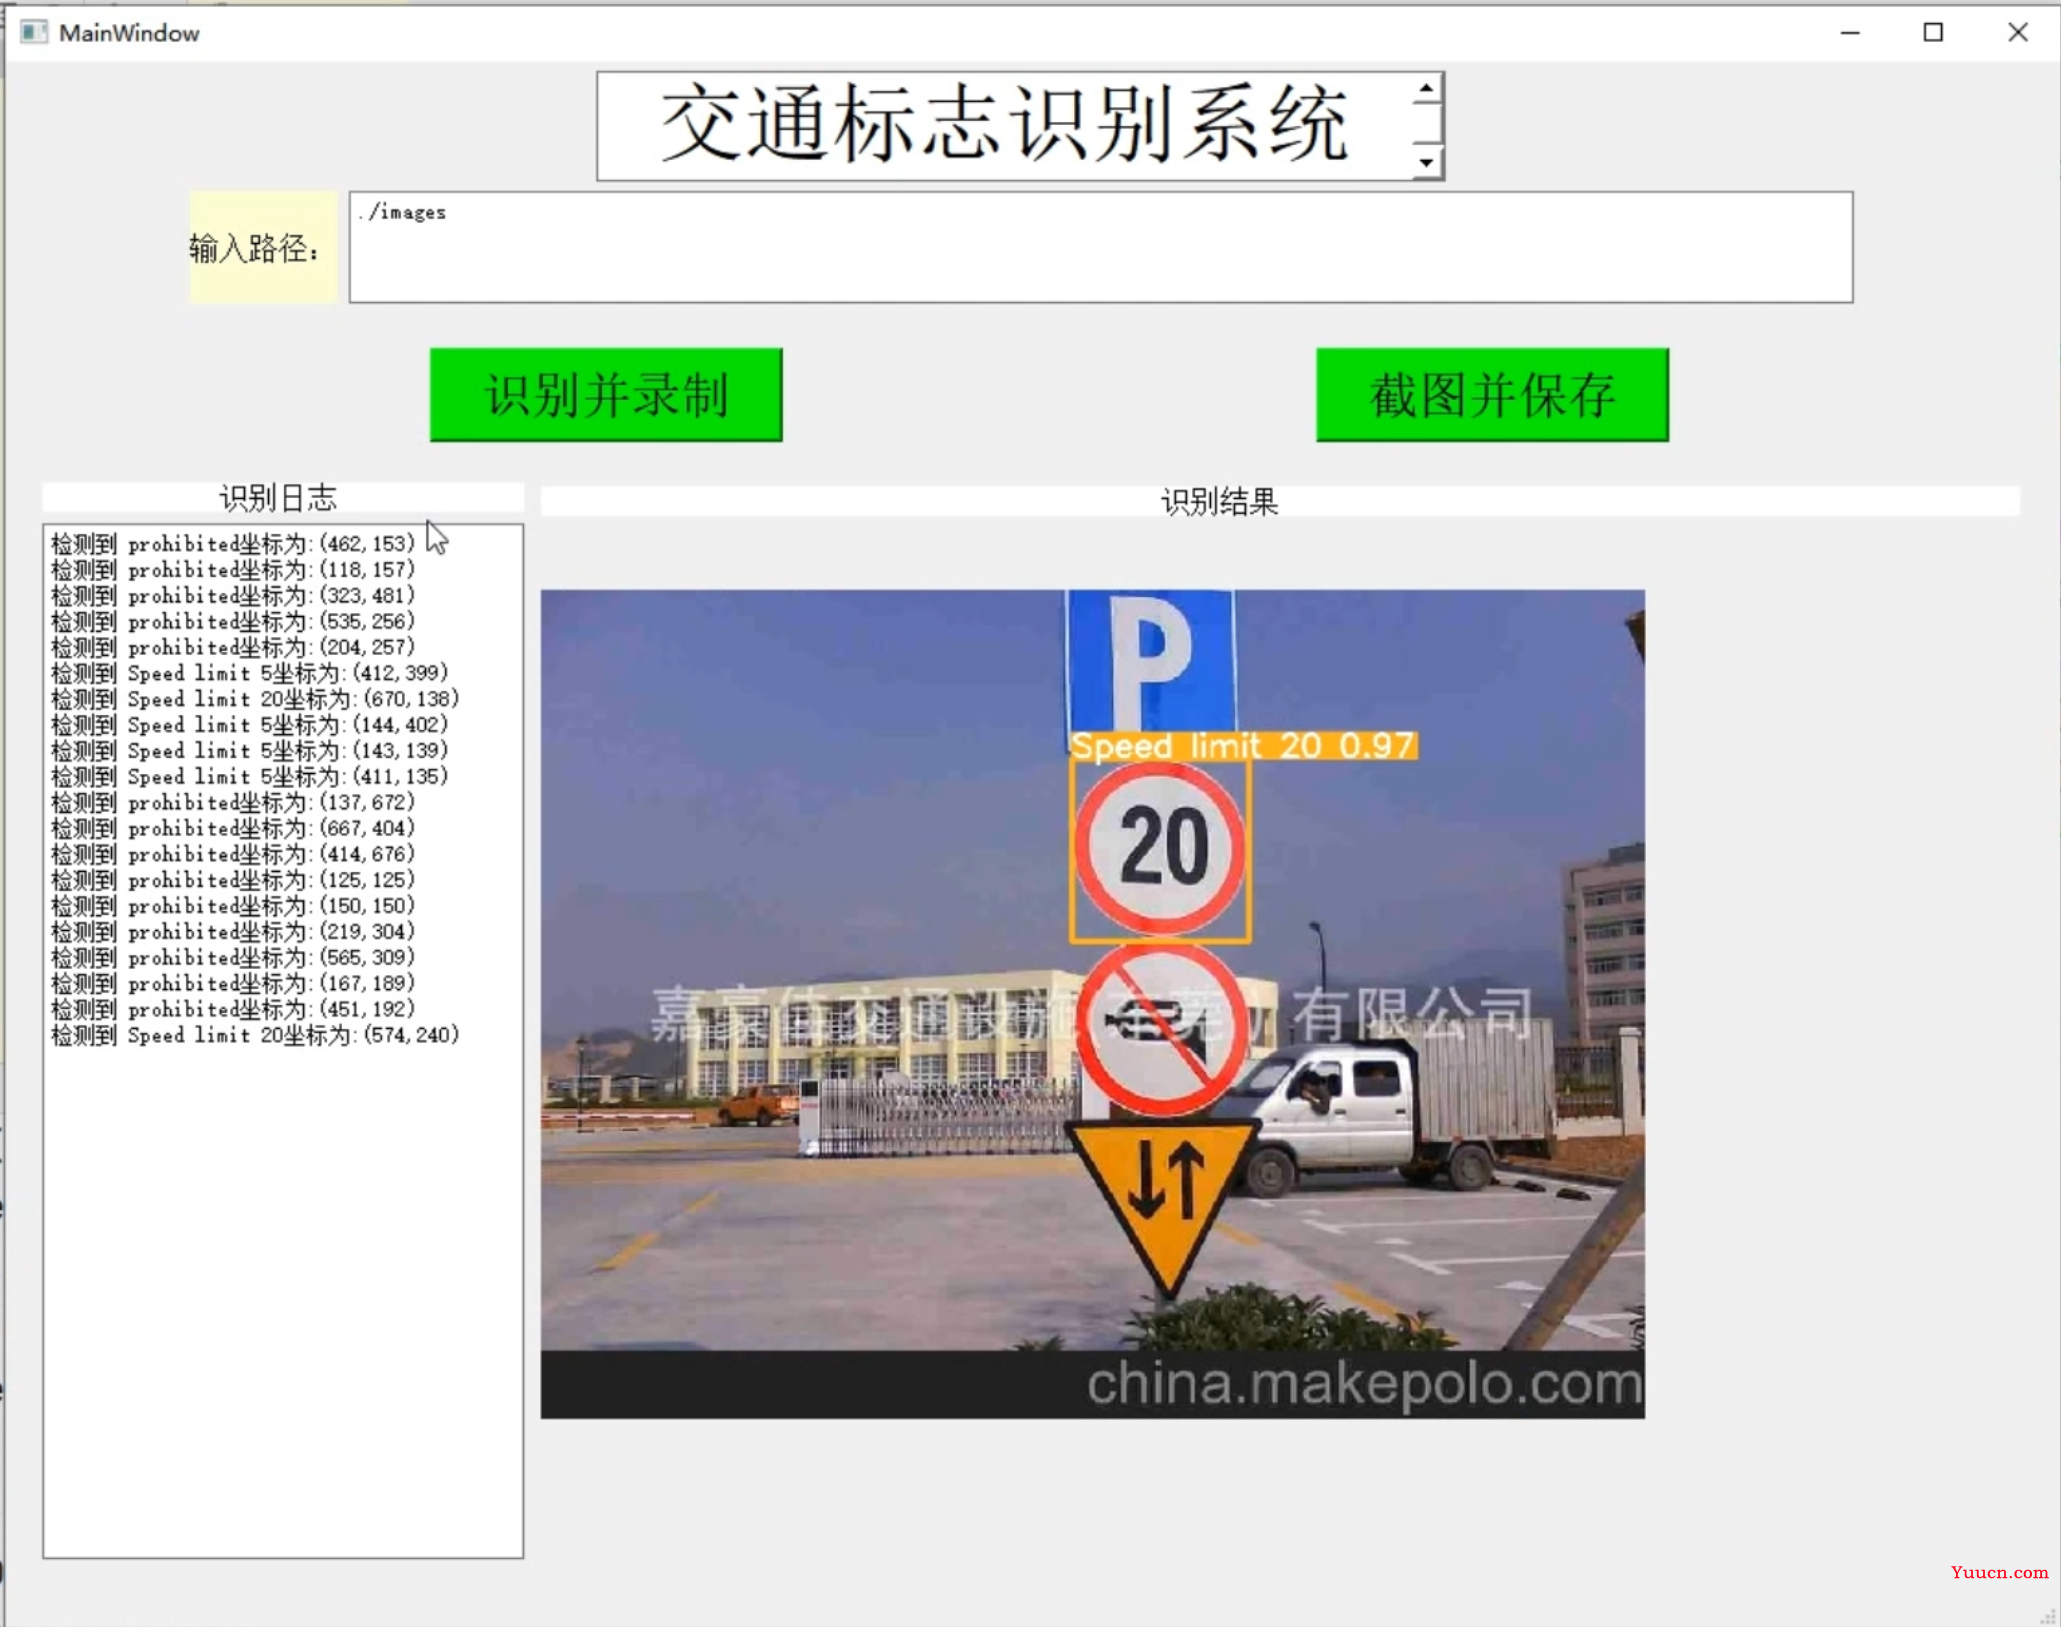Click the 识别并录制 green button
Screen dimensions: 2061x1627
[x=606, y=394]
